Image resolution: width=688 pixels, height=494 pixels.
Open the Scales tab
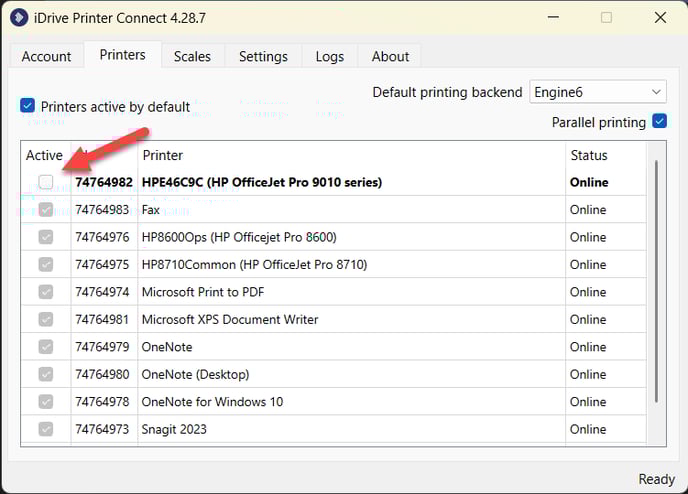coord(191,56)
